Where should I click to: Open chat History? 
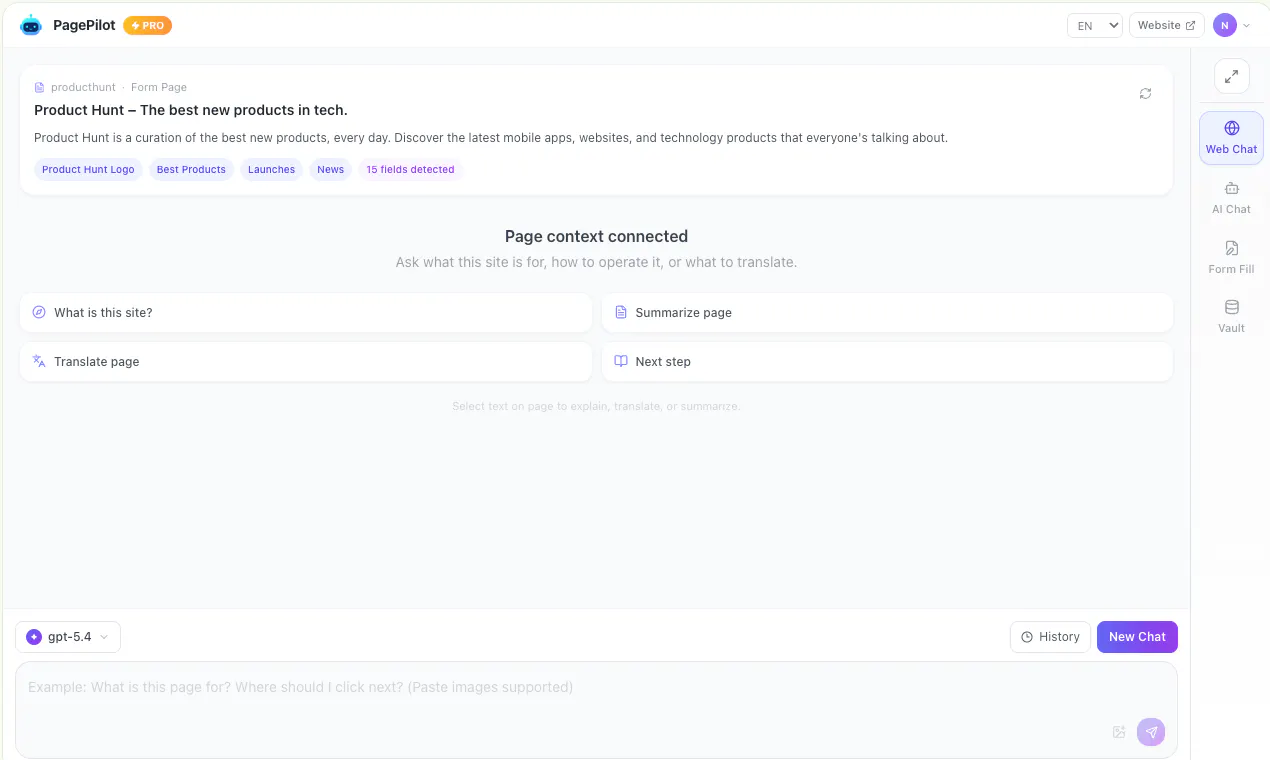(x=1050, y=637)
